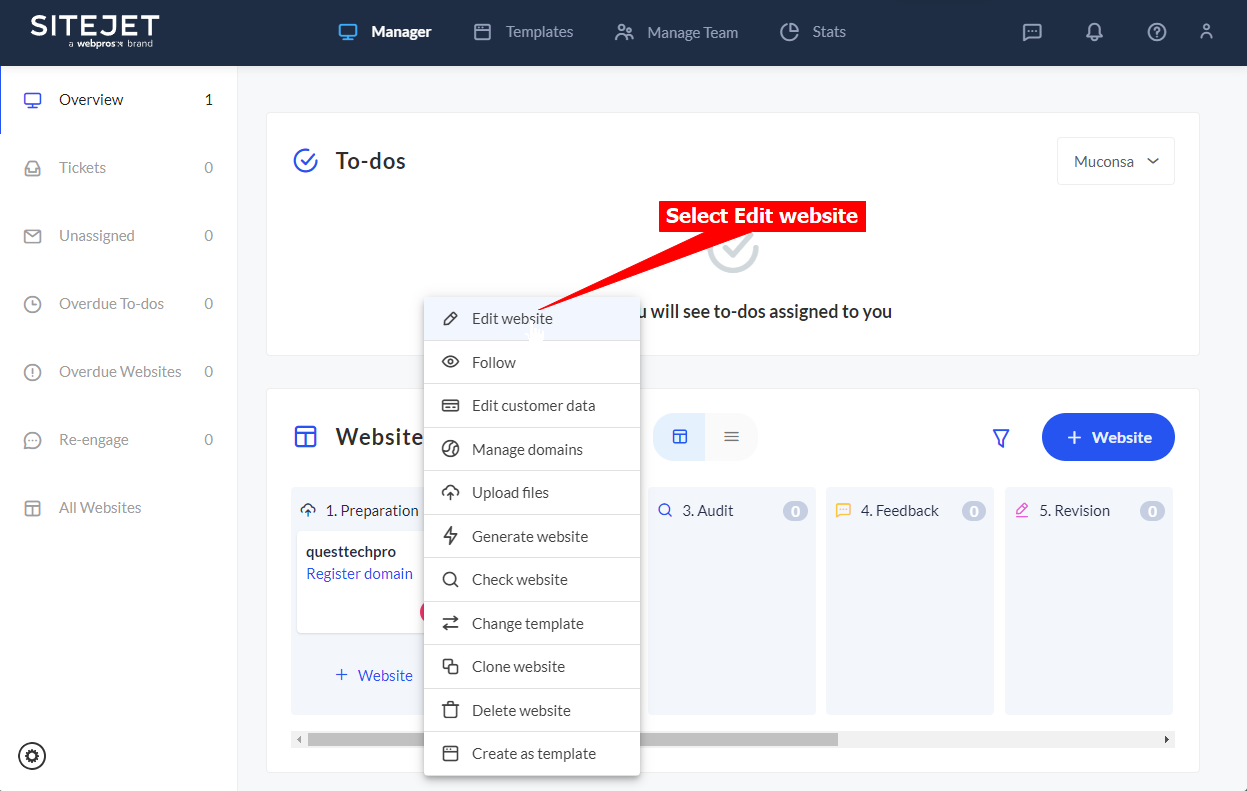Click the filter funnel icon
Viewport: 1247px width, 791px height.
(x=1000, y=438)
